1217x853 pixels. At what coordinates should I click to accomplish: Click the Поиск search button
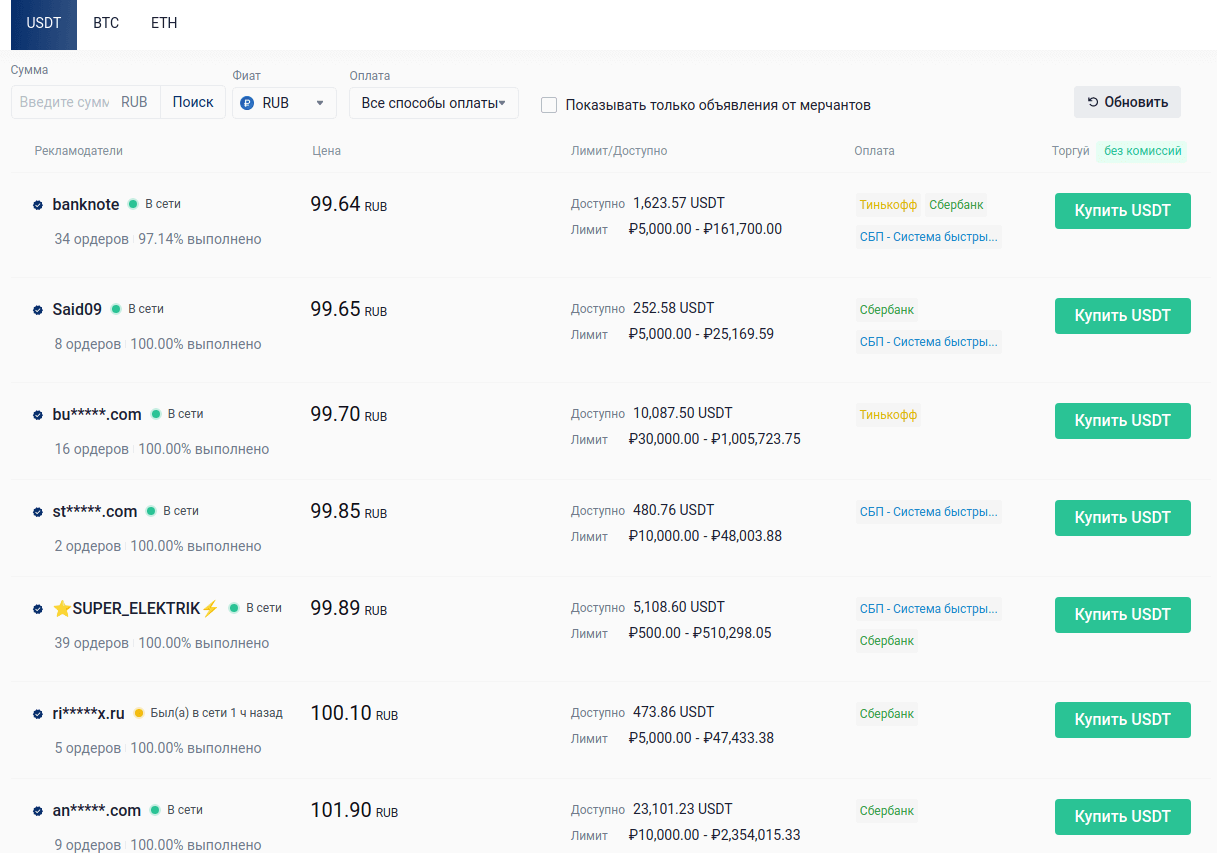click(193, 102)
